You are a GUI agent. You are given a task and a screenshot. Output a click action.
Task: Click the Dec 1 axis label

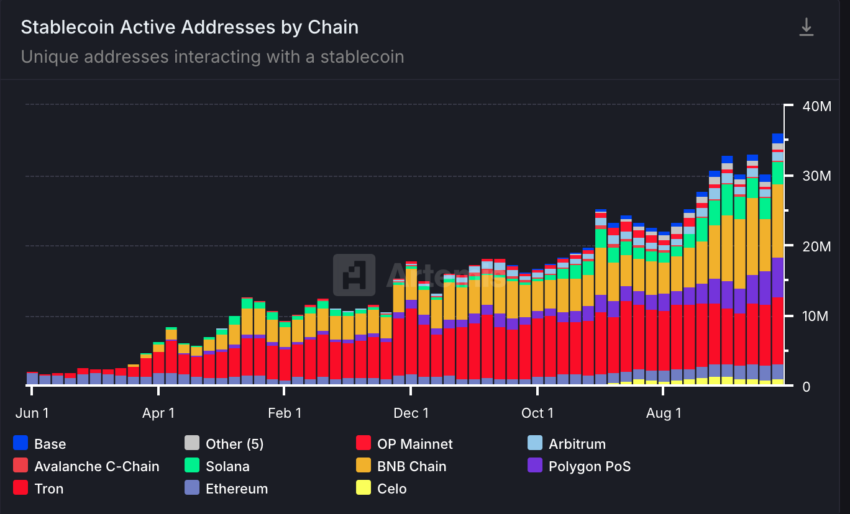coord(411,413)
